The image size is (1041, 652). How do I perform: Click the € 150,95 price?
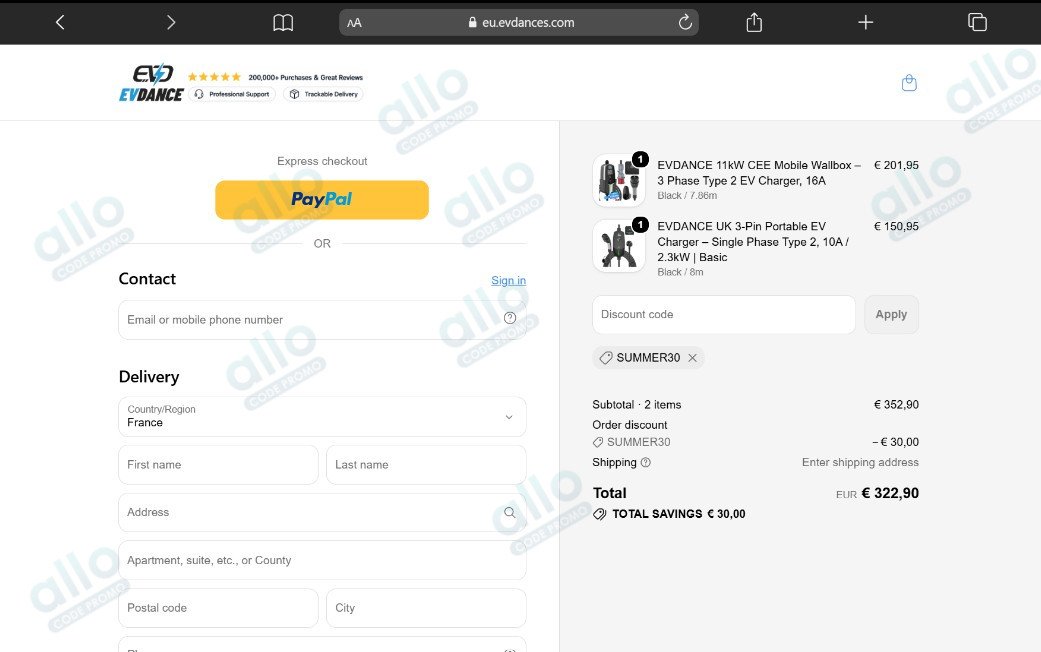coord(896,226)
